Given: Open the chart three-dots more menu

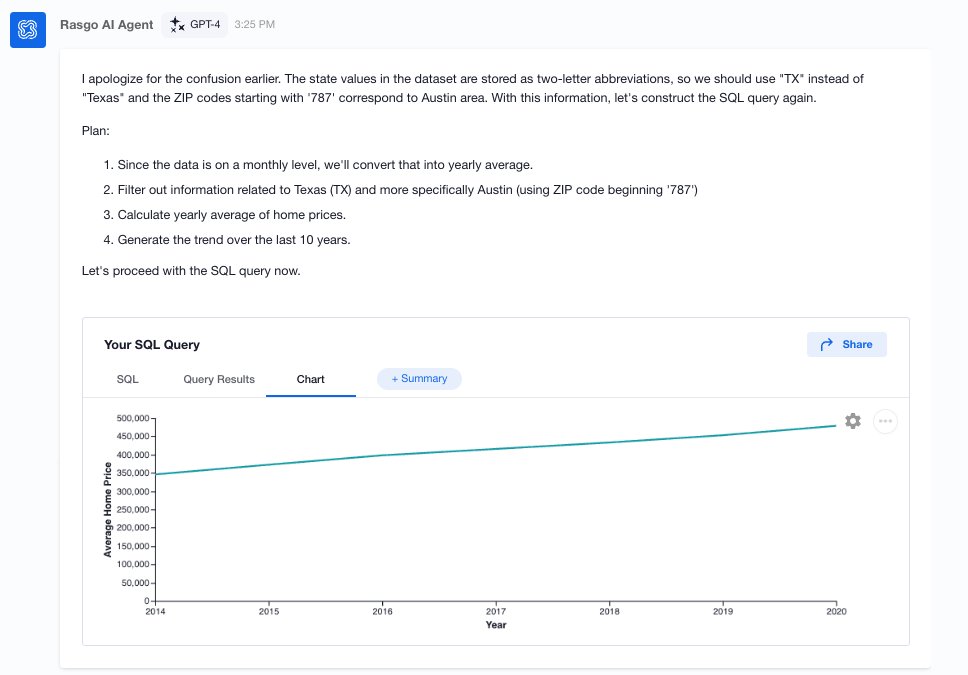Looking at the screenshot, I should [x=885, y=421].
